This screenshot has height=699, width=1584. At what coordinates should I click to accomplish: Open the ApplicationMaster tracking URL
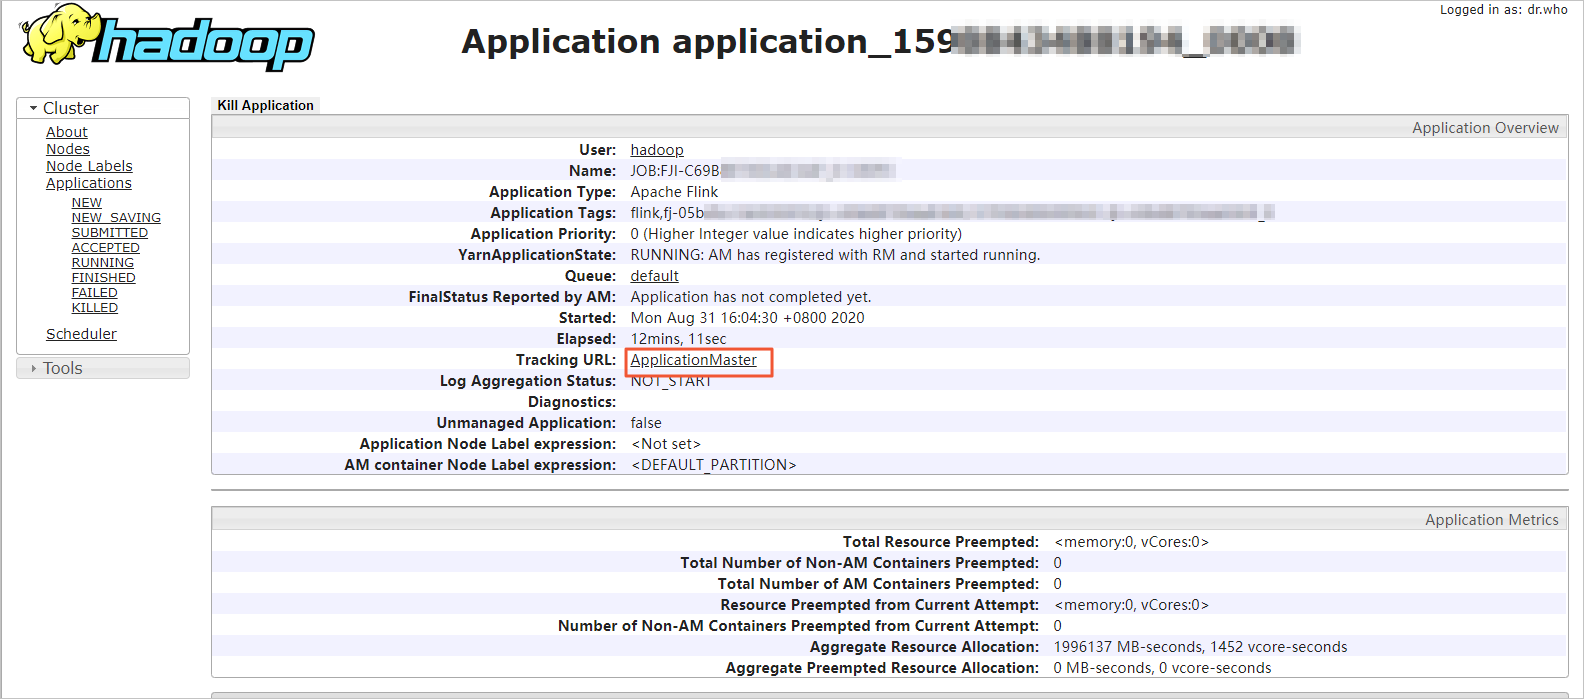pos(694,360)
